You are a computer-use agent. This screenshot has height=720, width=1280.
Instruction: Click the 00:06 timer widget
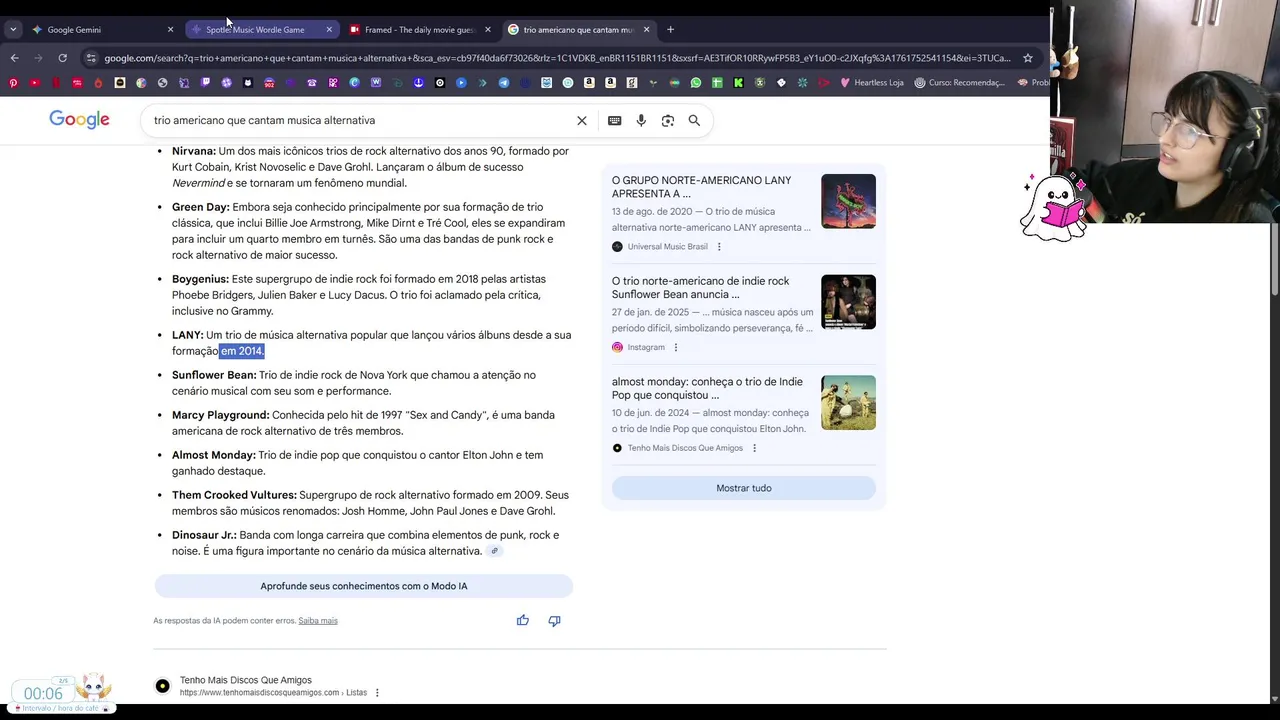(x=43, y=693)
